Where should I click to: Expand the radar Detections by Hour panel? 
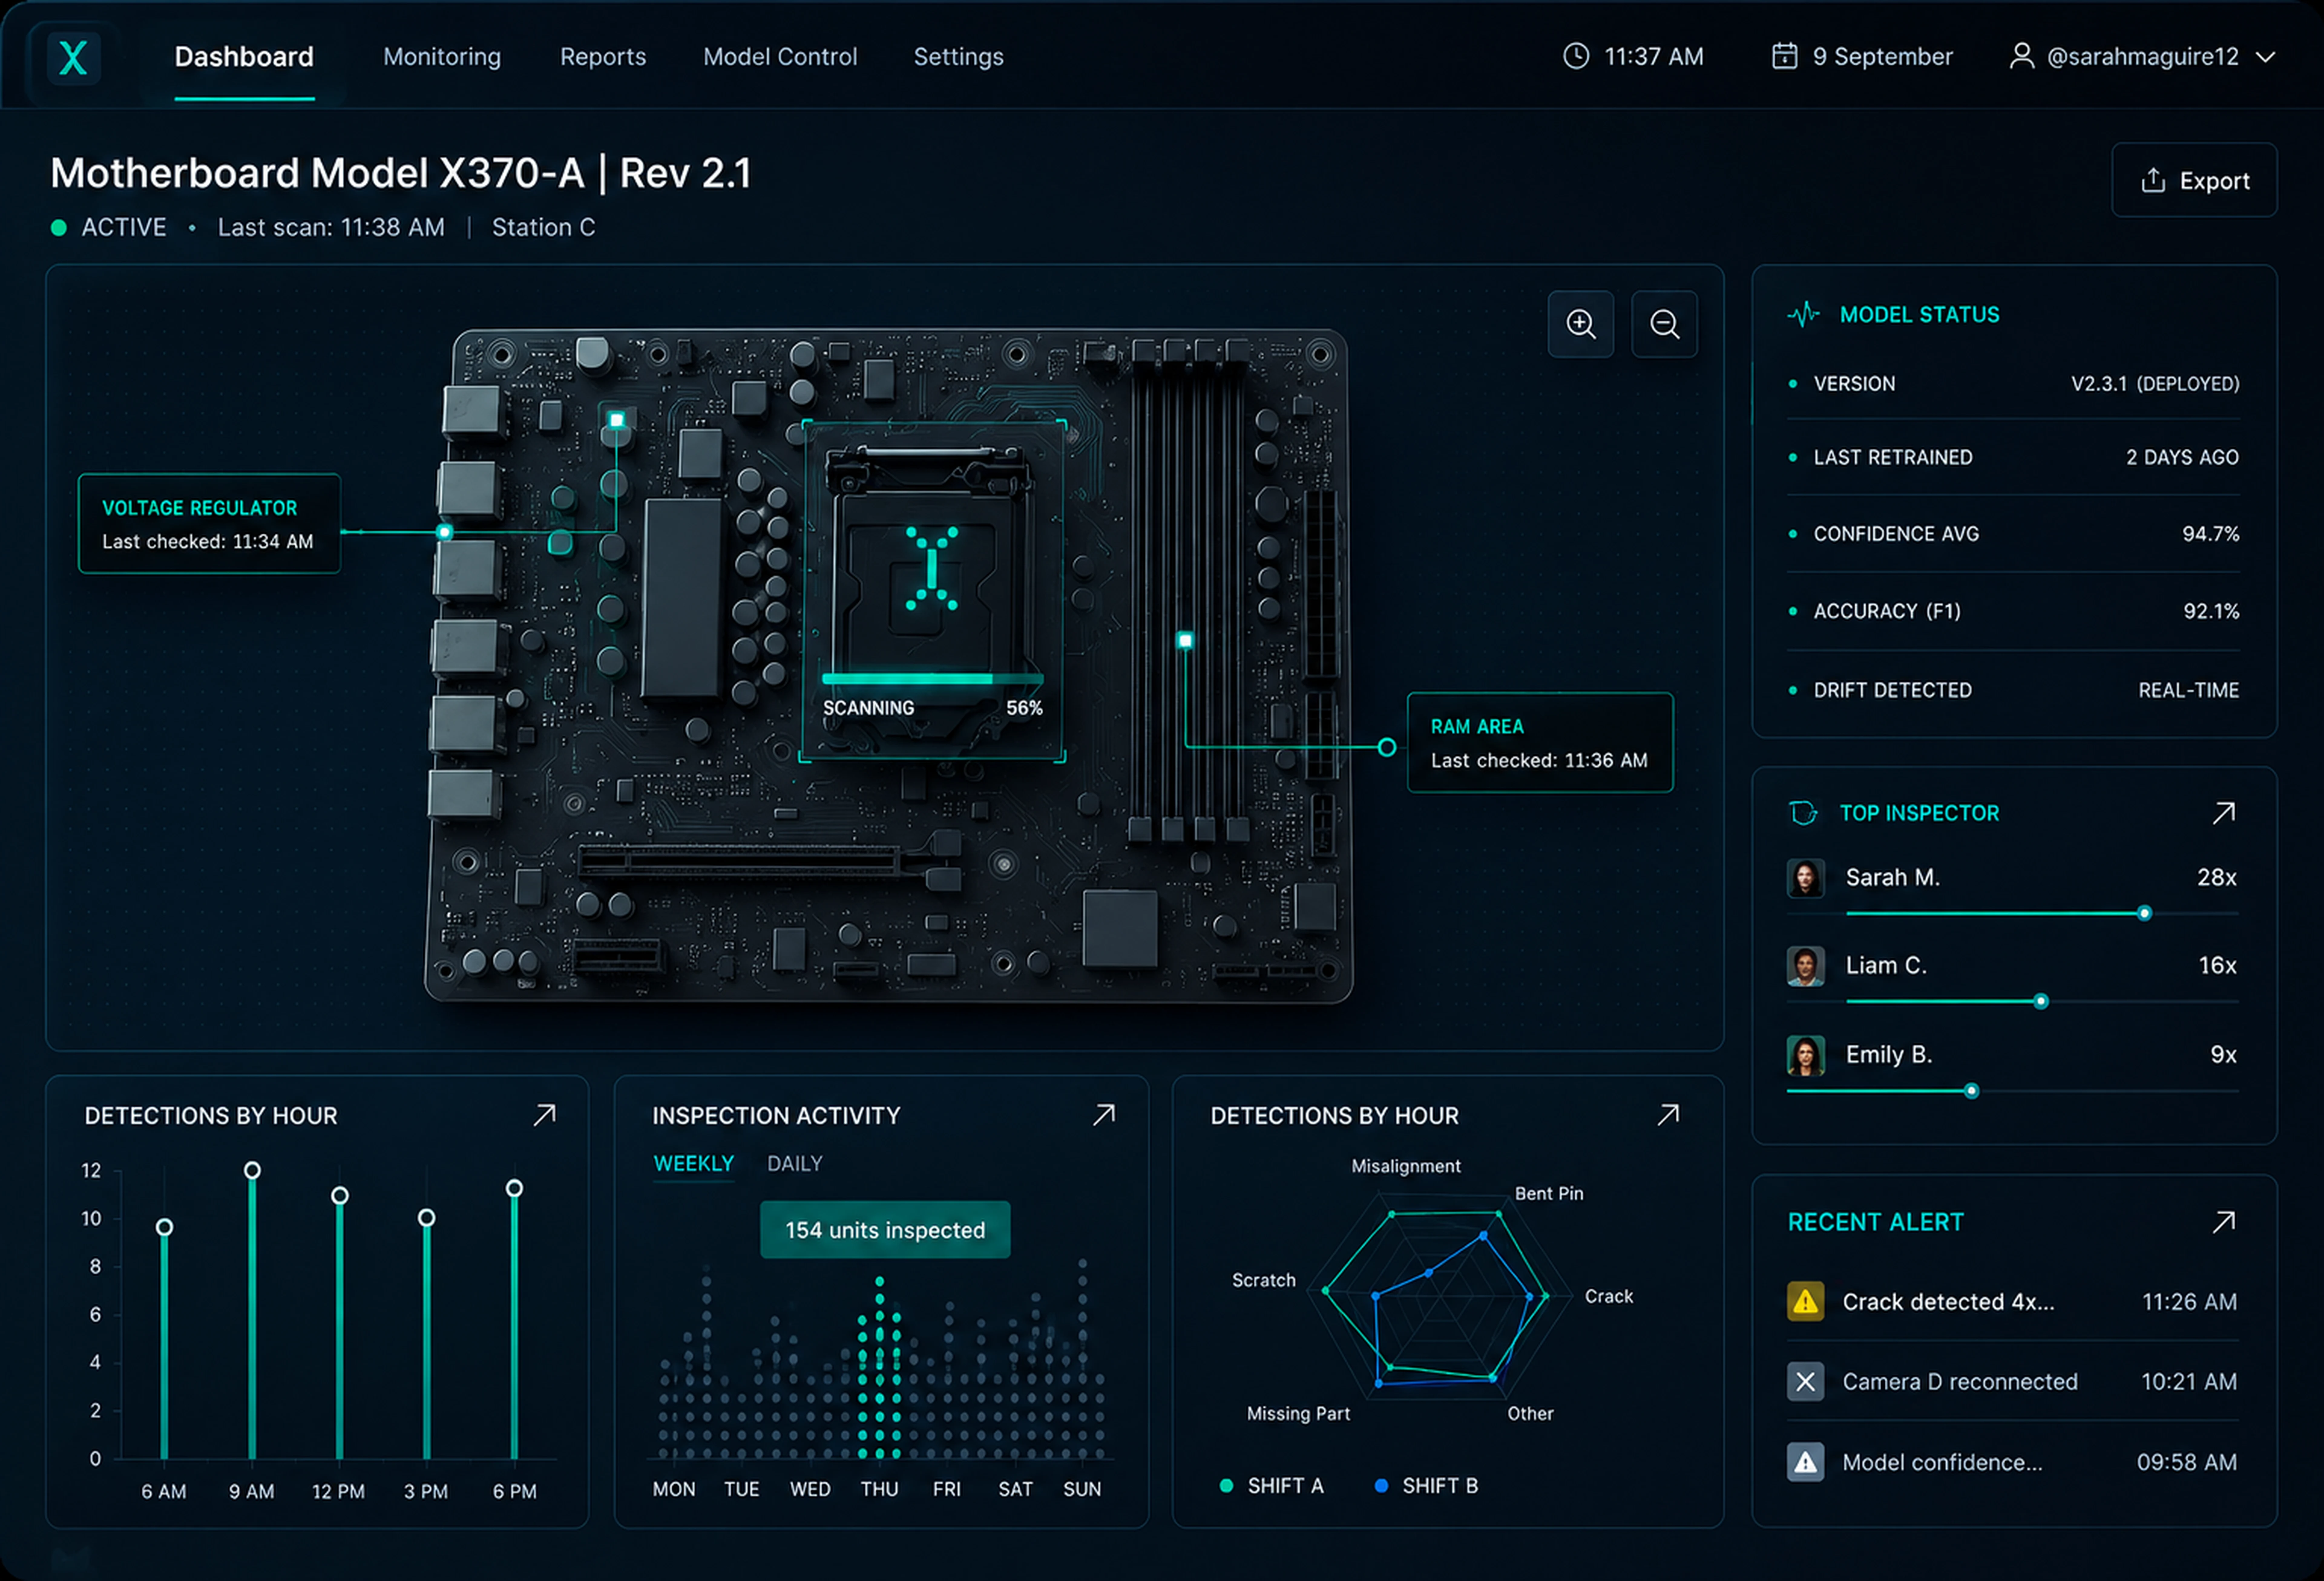(x=1668, y=1115)
